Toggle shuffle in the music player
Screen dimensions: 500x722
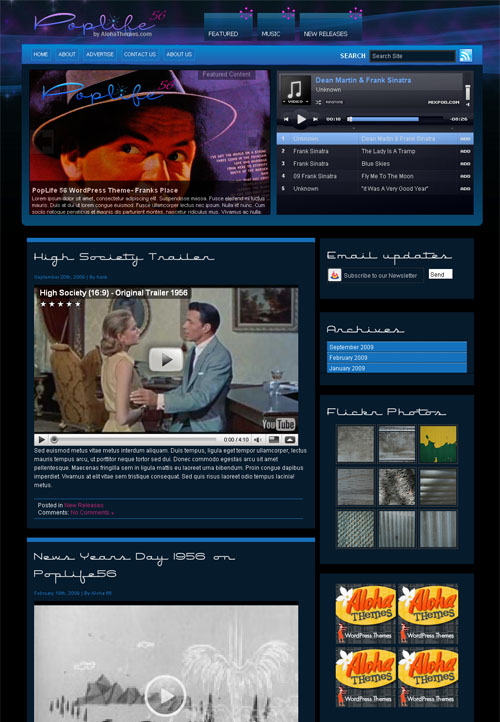[318, 102]
